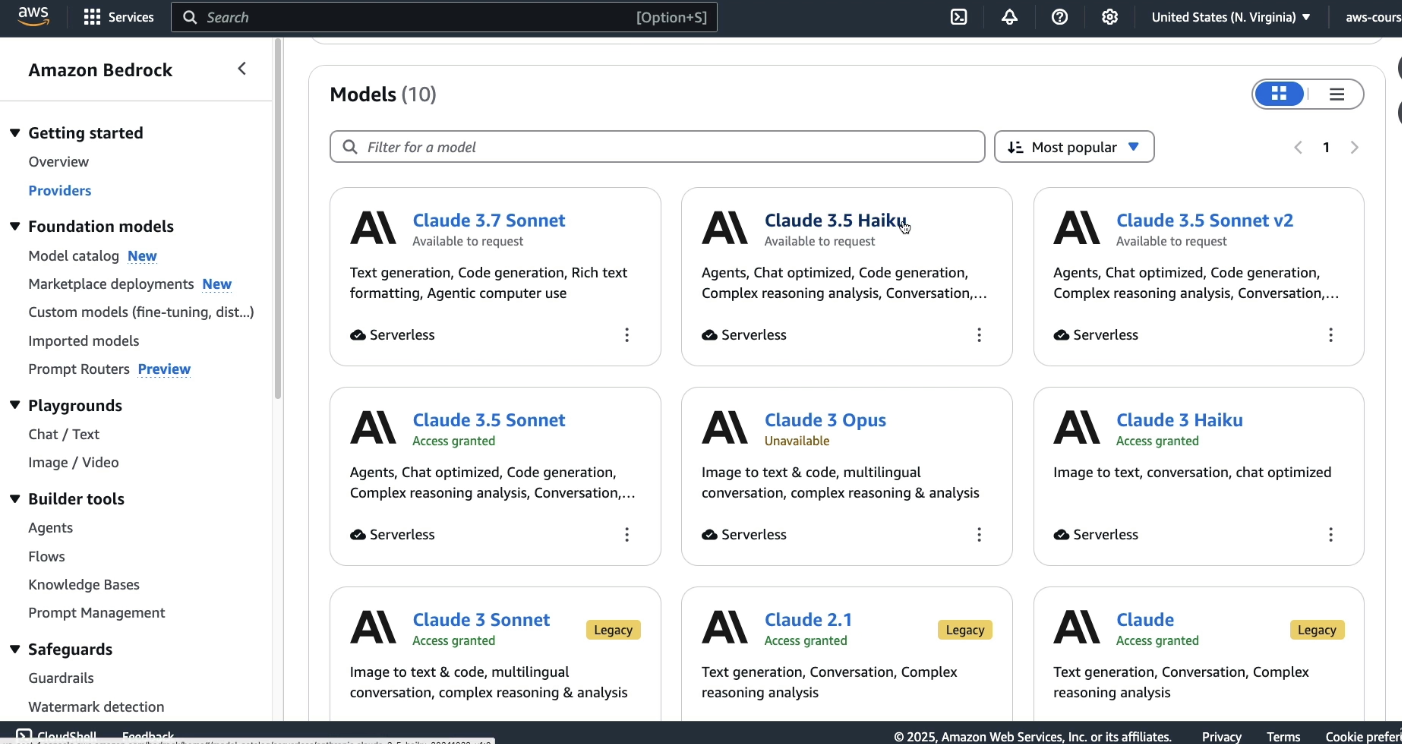The image size is (1402, 744).
Task: Open Custom models in the sidebar
Action: 141,312
